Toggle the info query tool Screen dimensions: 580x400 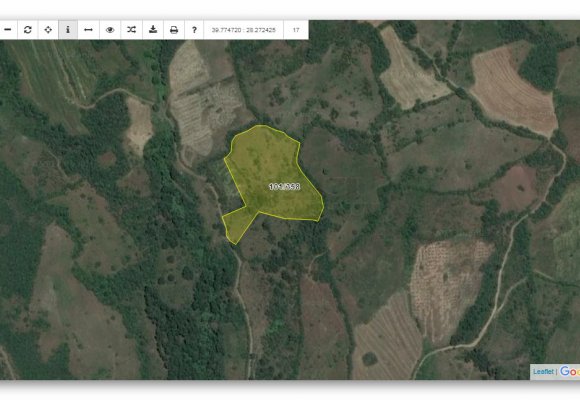click(68, 30)
